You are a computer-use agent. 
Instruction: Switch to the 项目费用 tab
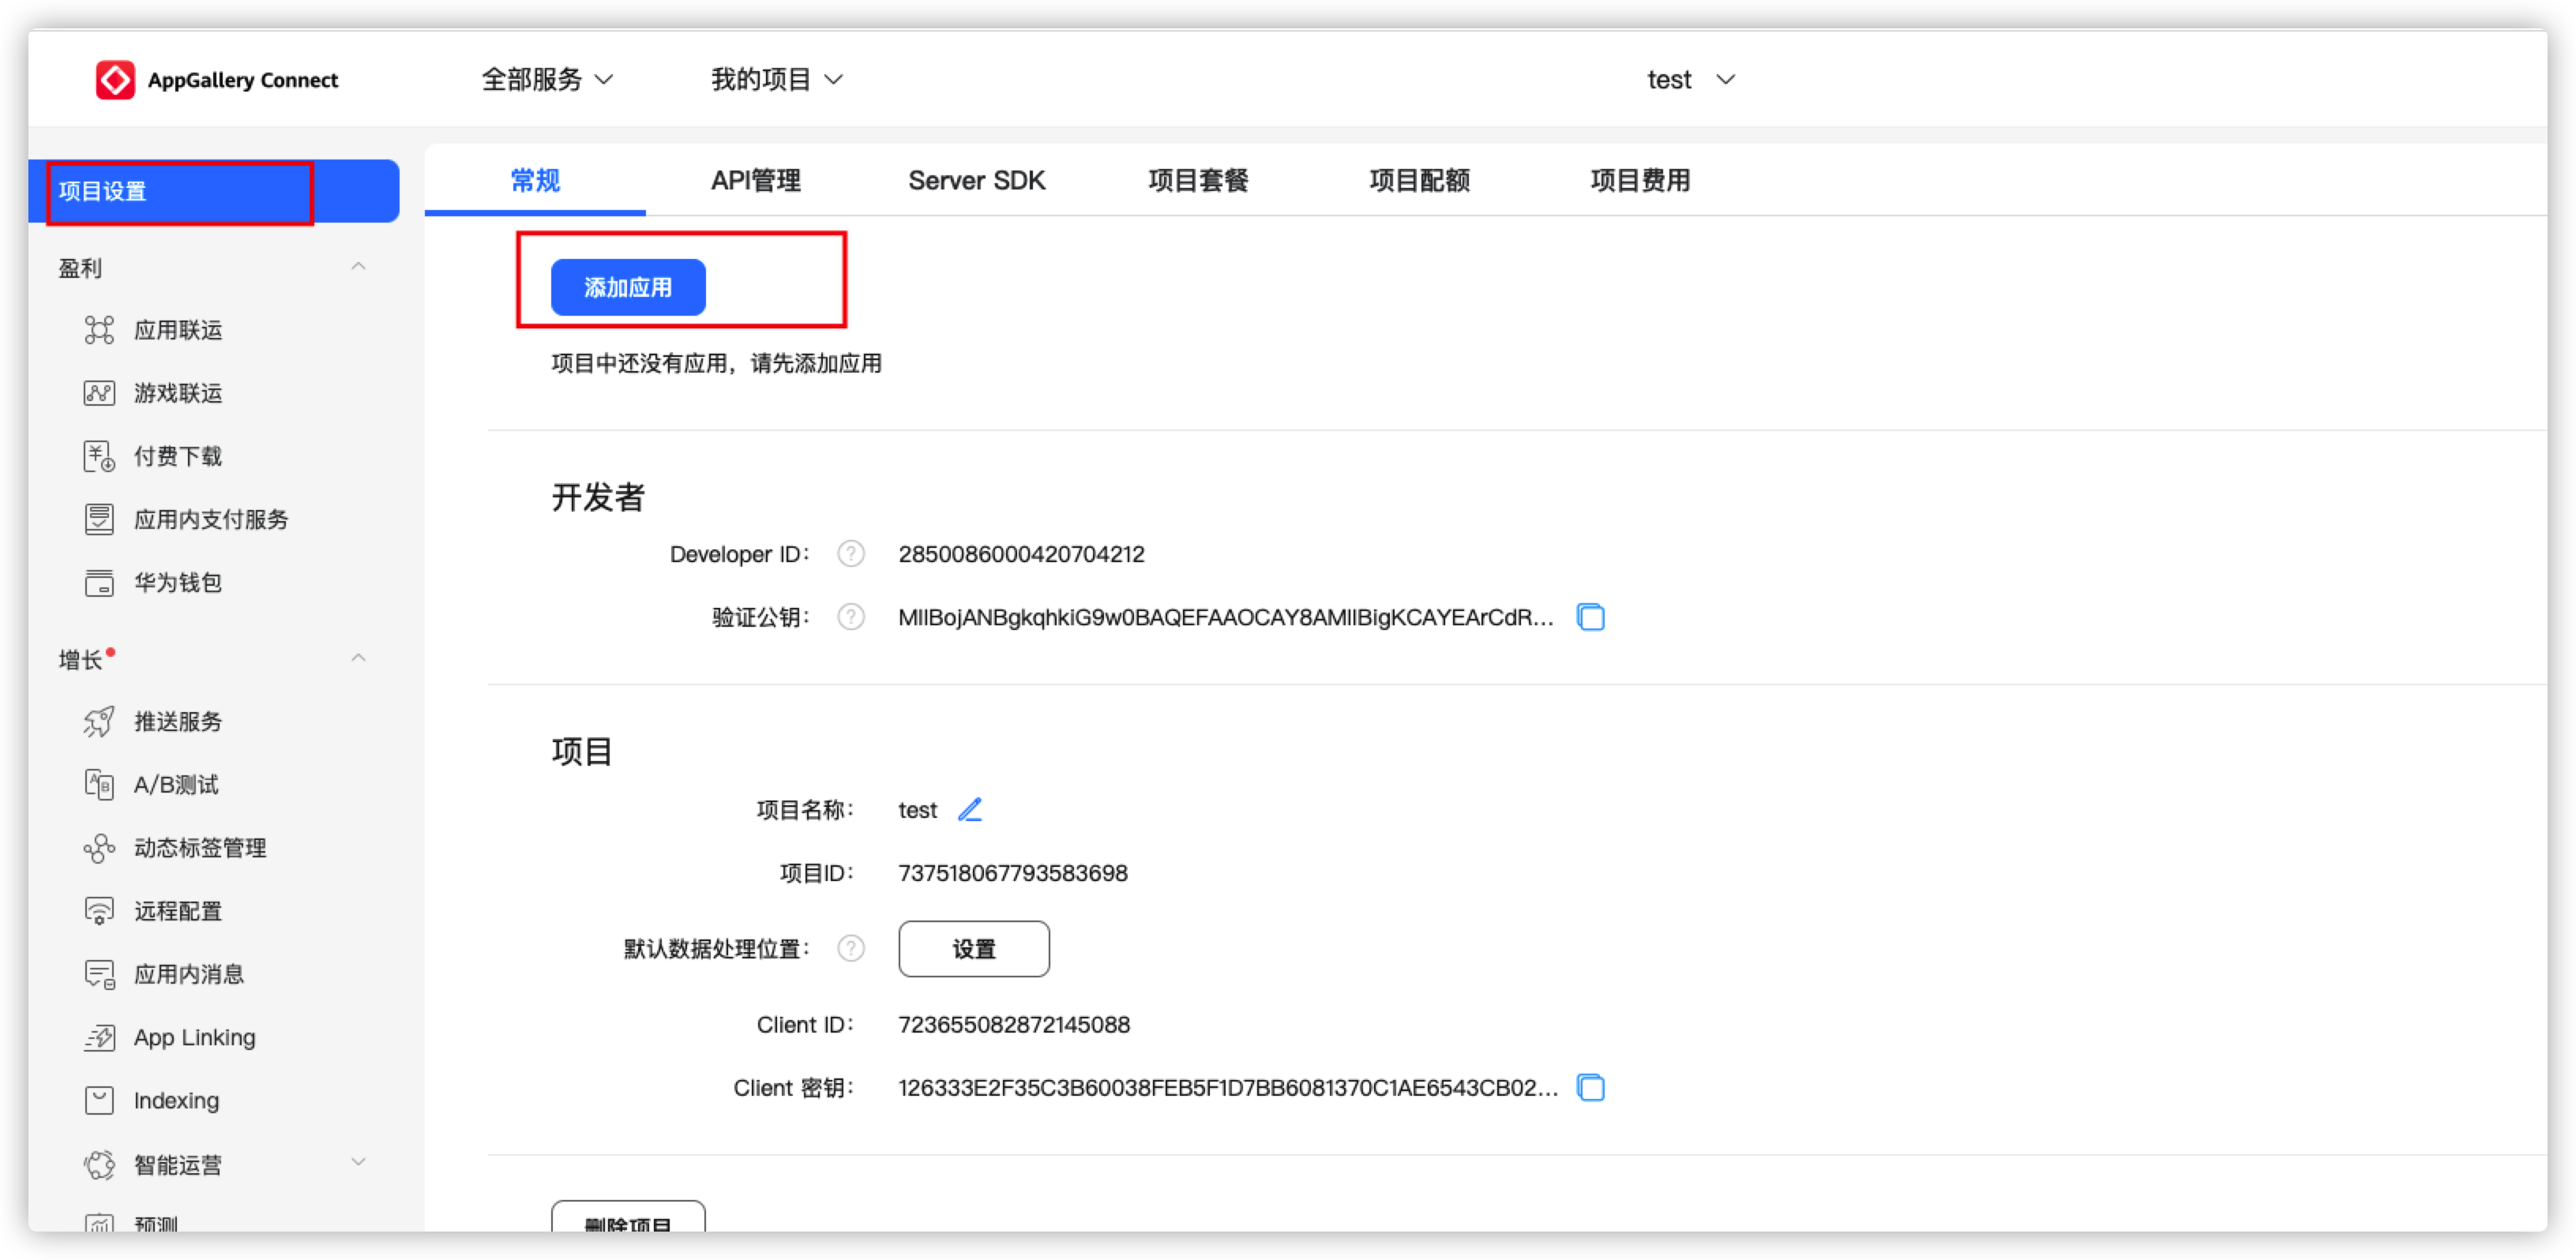pos(1640,180)
